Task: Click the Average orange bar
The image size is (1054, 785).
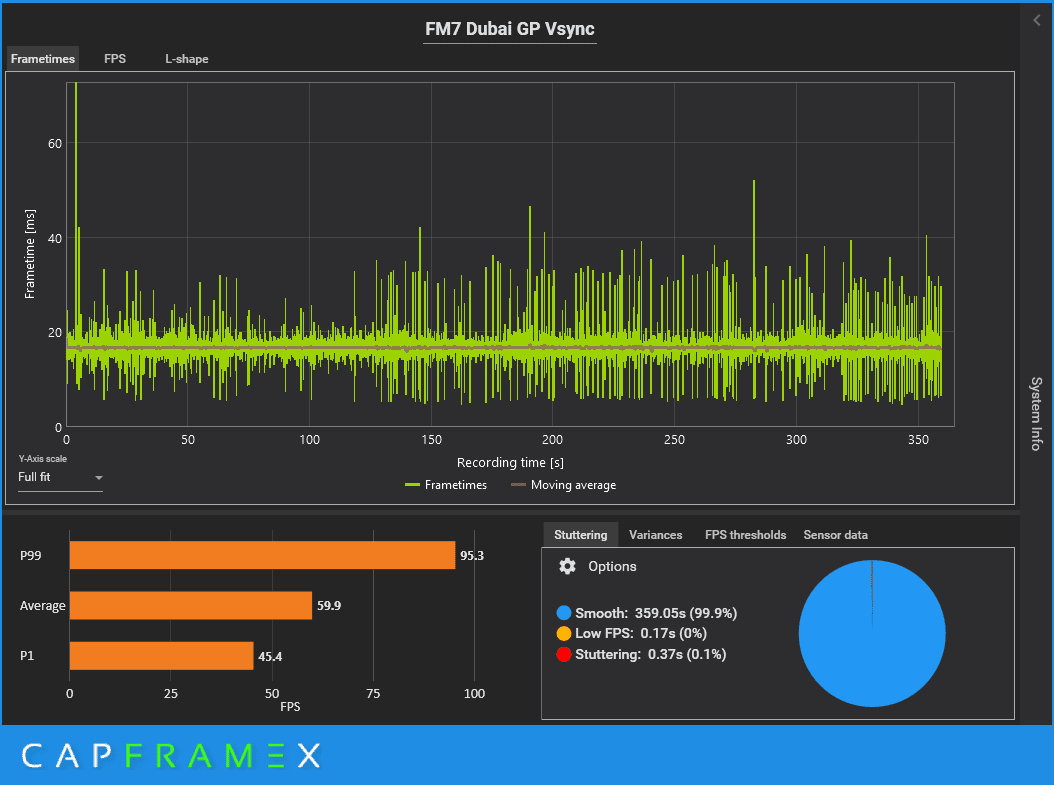Action: tap(191, 606)
